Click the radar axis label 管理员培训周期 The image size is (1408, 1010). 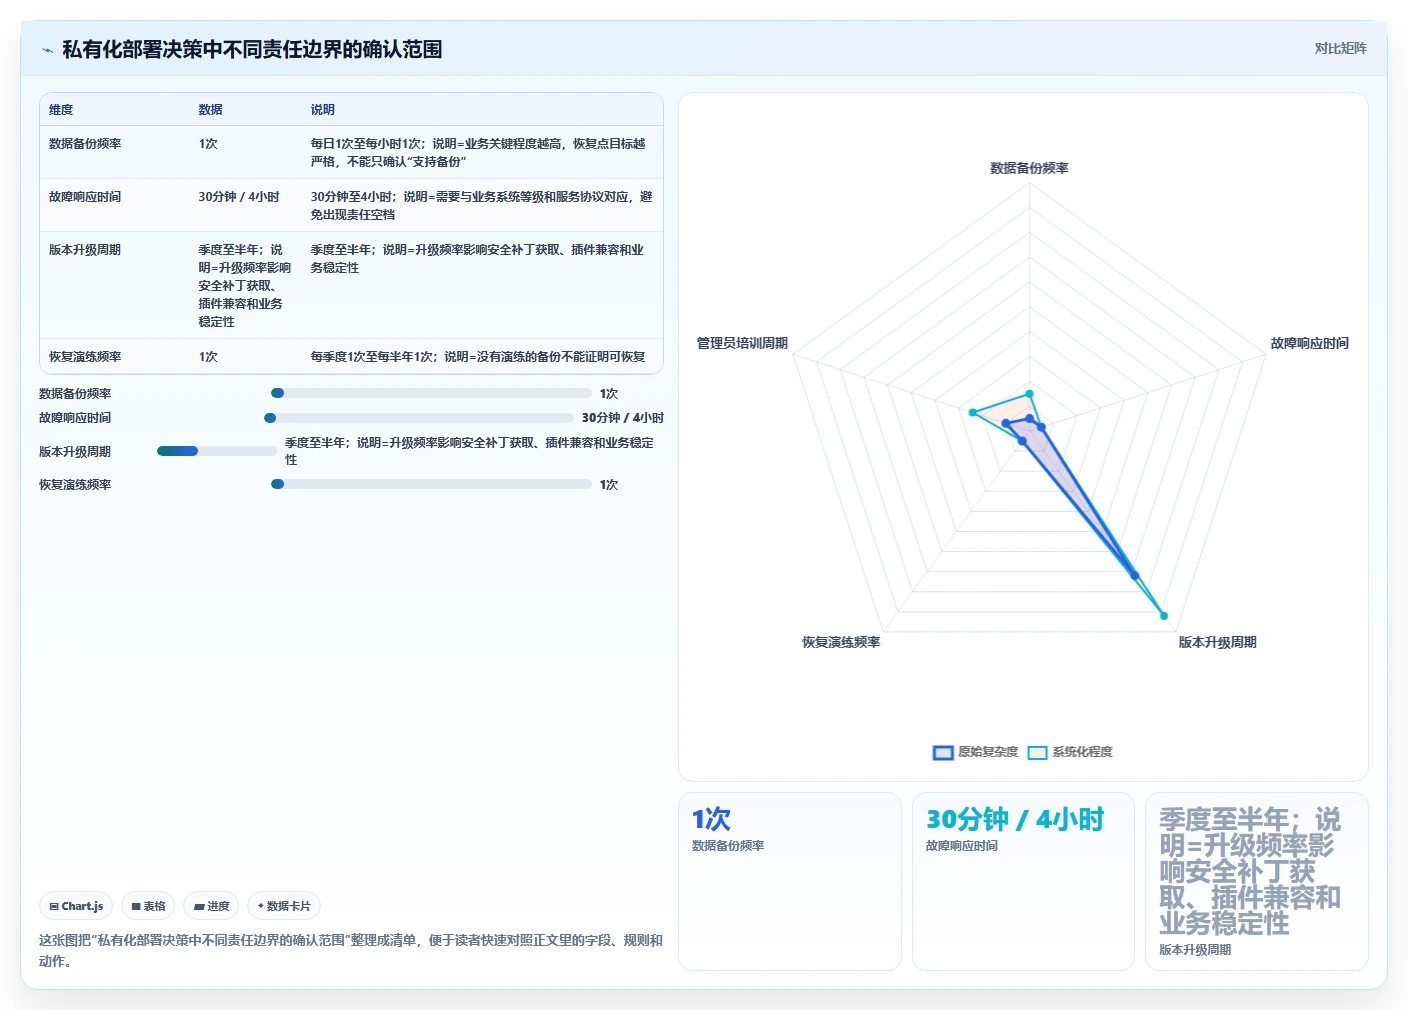(x=742, y=343)
